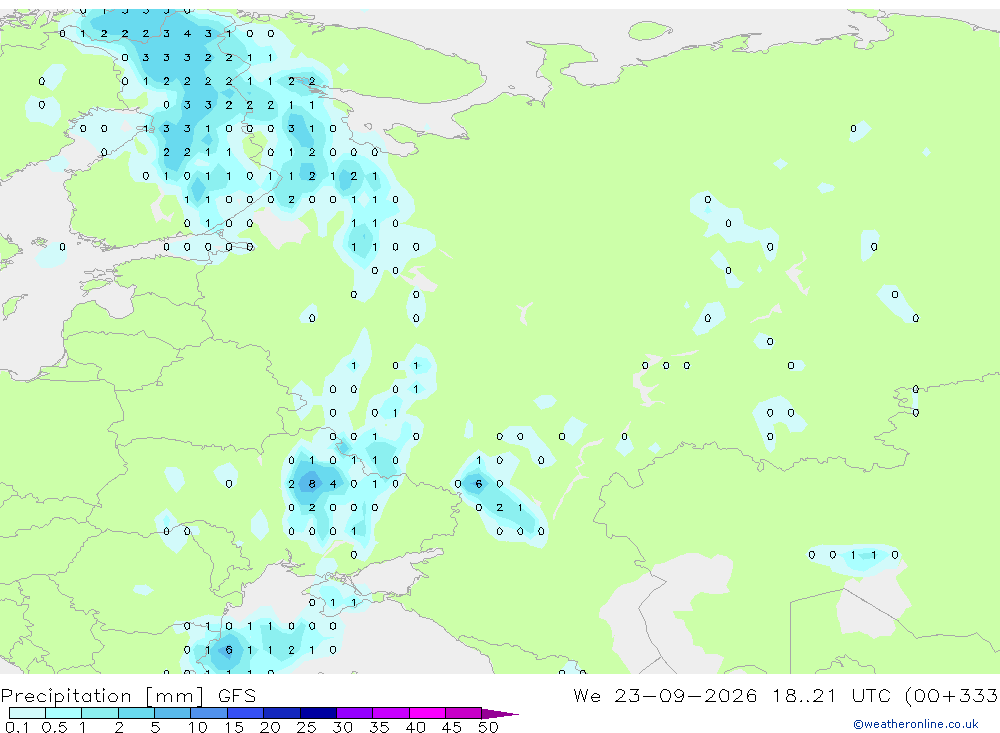Image resolution: width=1000 pixels, height=733 pixels.
Task: Click the precipitation value 8 on the map
Action: pyautogui.click(x=312, y=484)
